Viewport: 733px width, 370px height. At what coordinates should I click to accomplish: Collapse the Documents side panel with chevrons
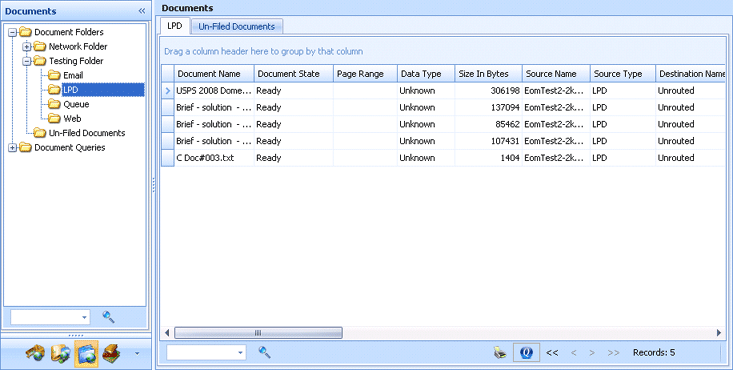tap(142, 11)
